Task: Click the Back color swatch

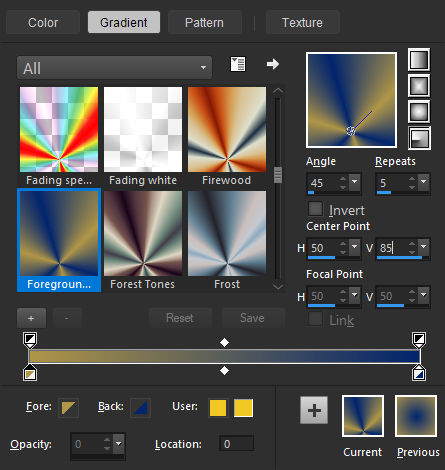Action: point(140,408)
